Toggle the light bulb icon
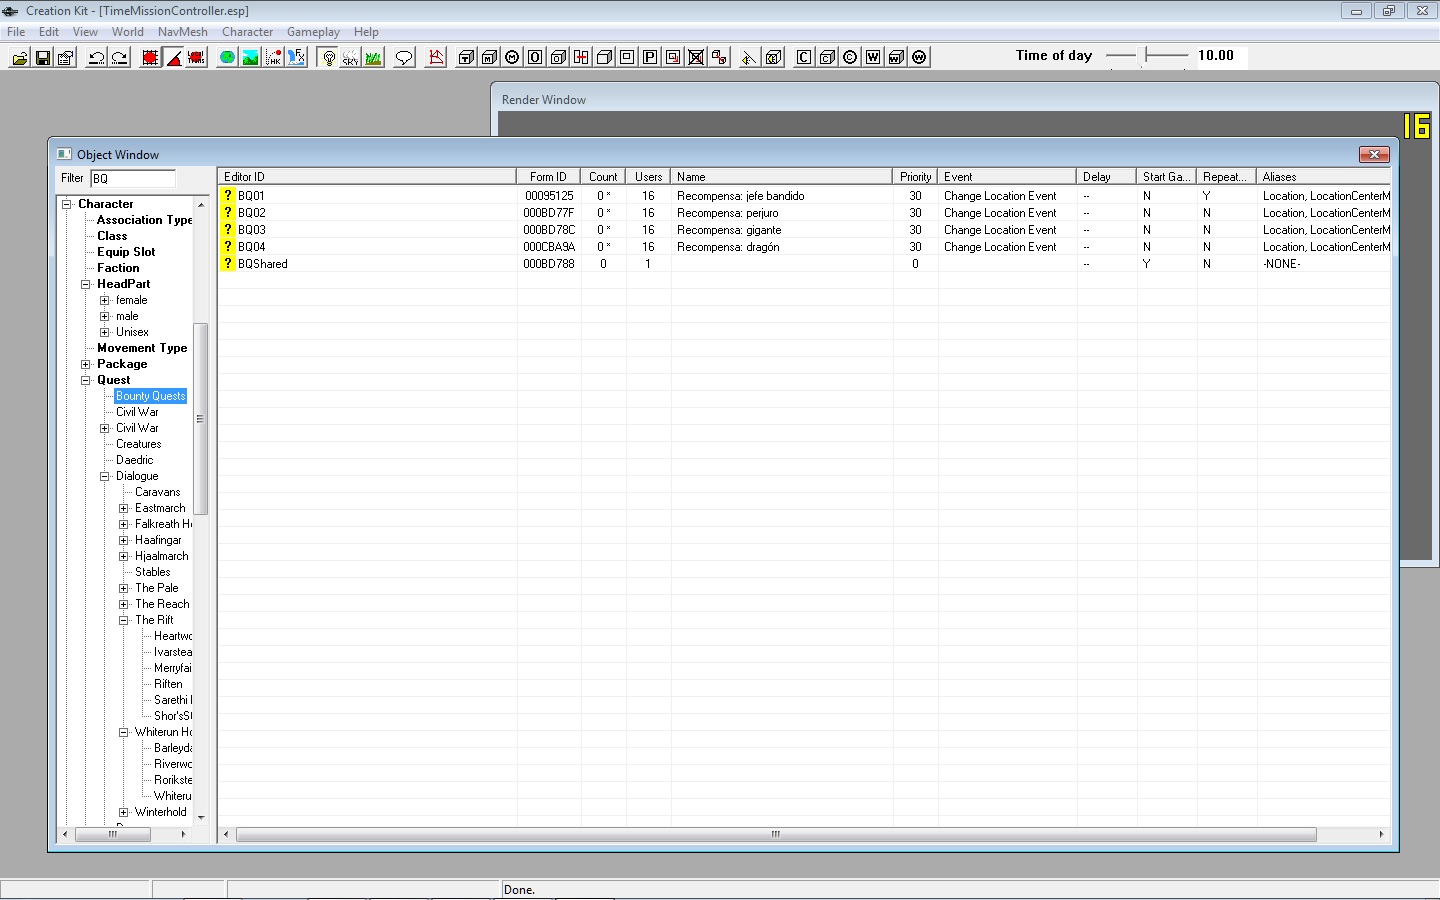Image resolution: width=1440 pixels, height=900 pixels. click(328, 57)
